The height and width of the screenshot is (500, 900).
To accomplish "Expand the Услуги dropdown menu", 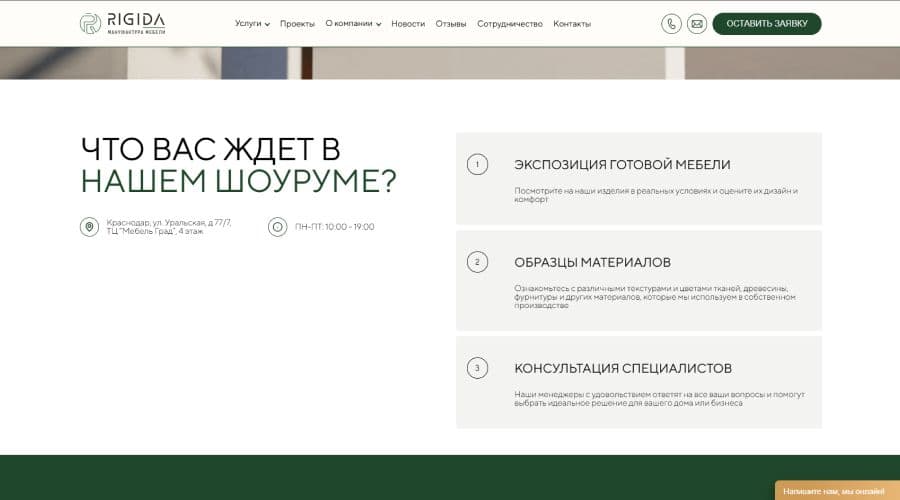I will click(x=252, y=24).
